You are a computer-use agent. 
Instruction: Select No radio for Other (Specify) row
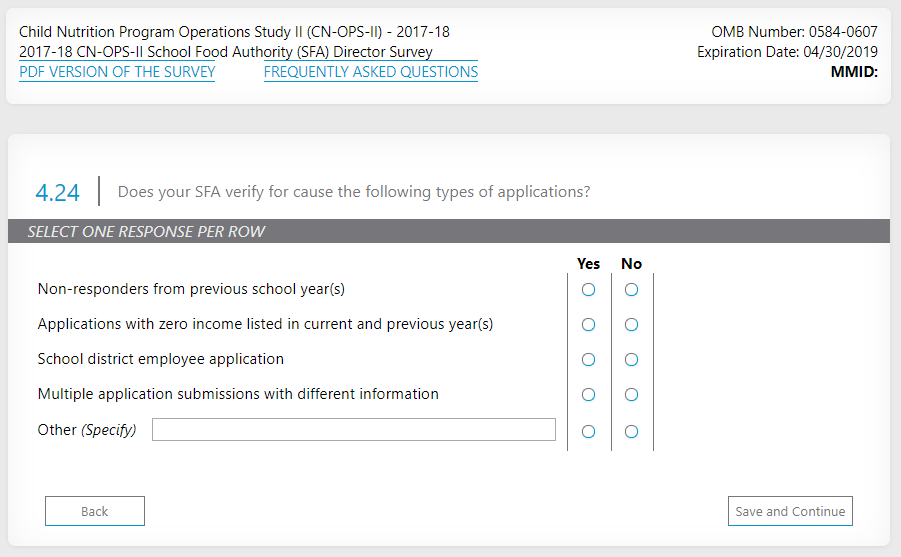coord(631,432)
